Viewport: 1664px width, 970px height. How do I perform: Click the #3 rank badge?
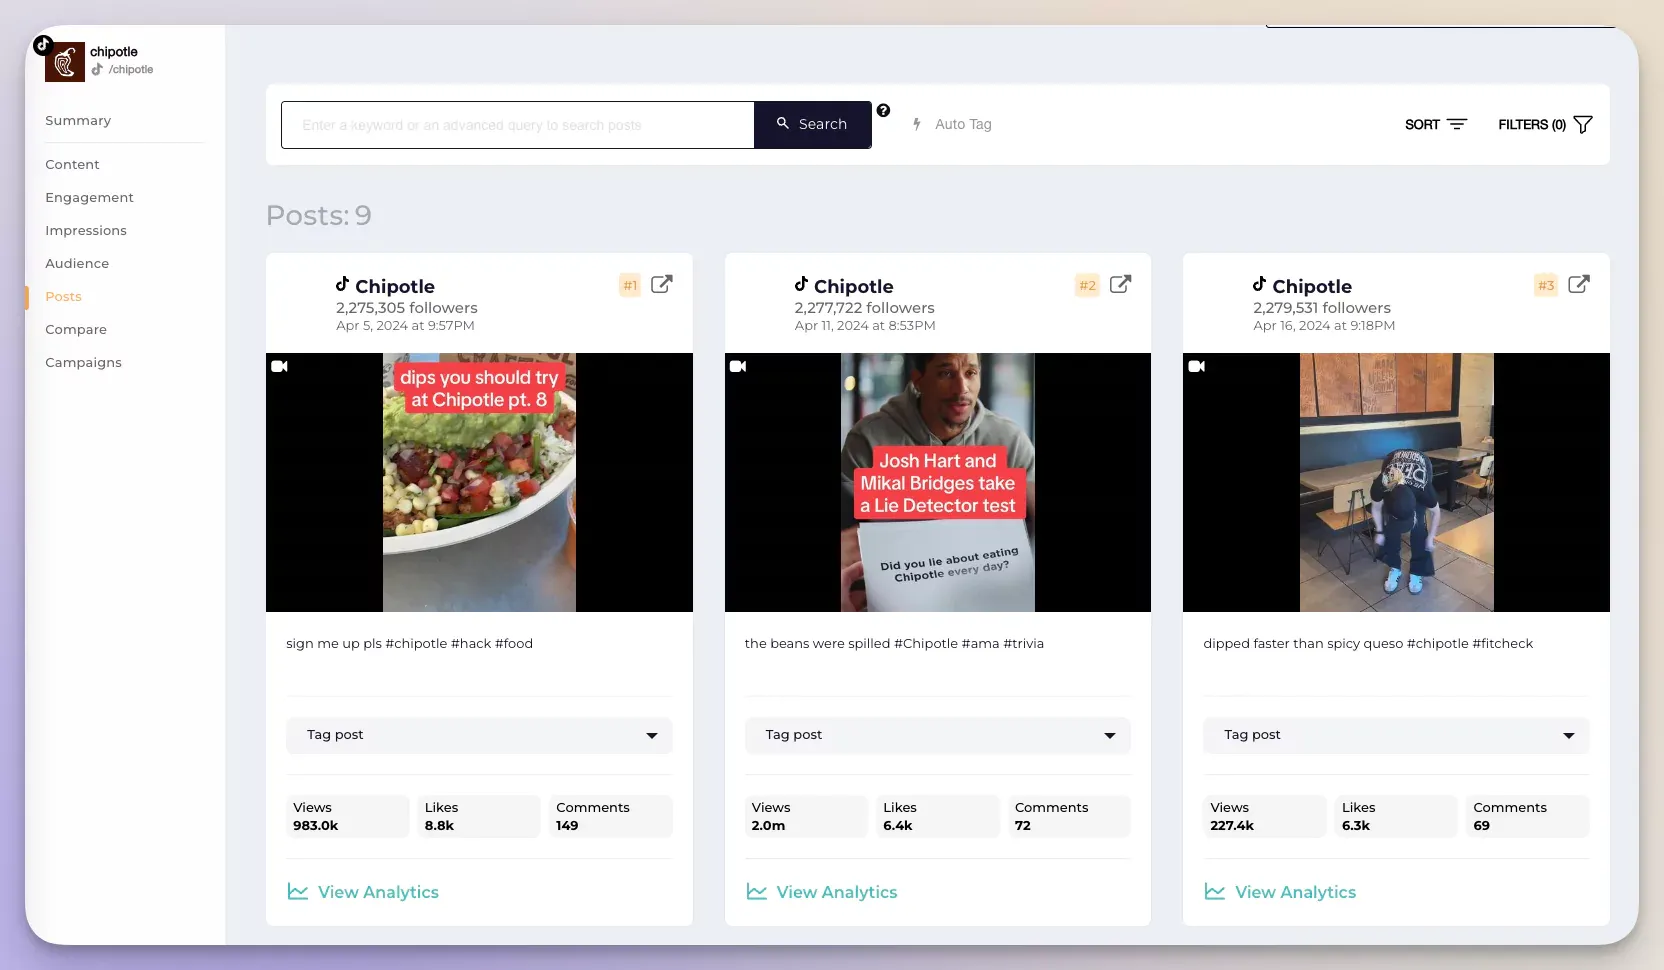click(1546, 285)
